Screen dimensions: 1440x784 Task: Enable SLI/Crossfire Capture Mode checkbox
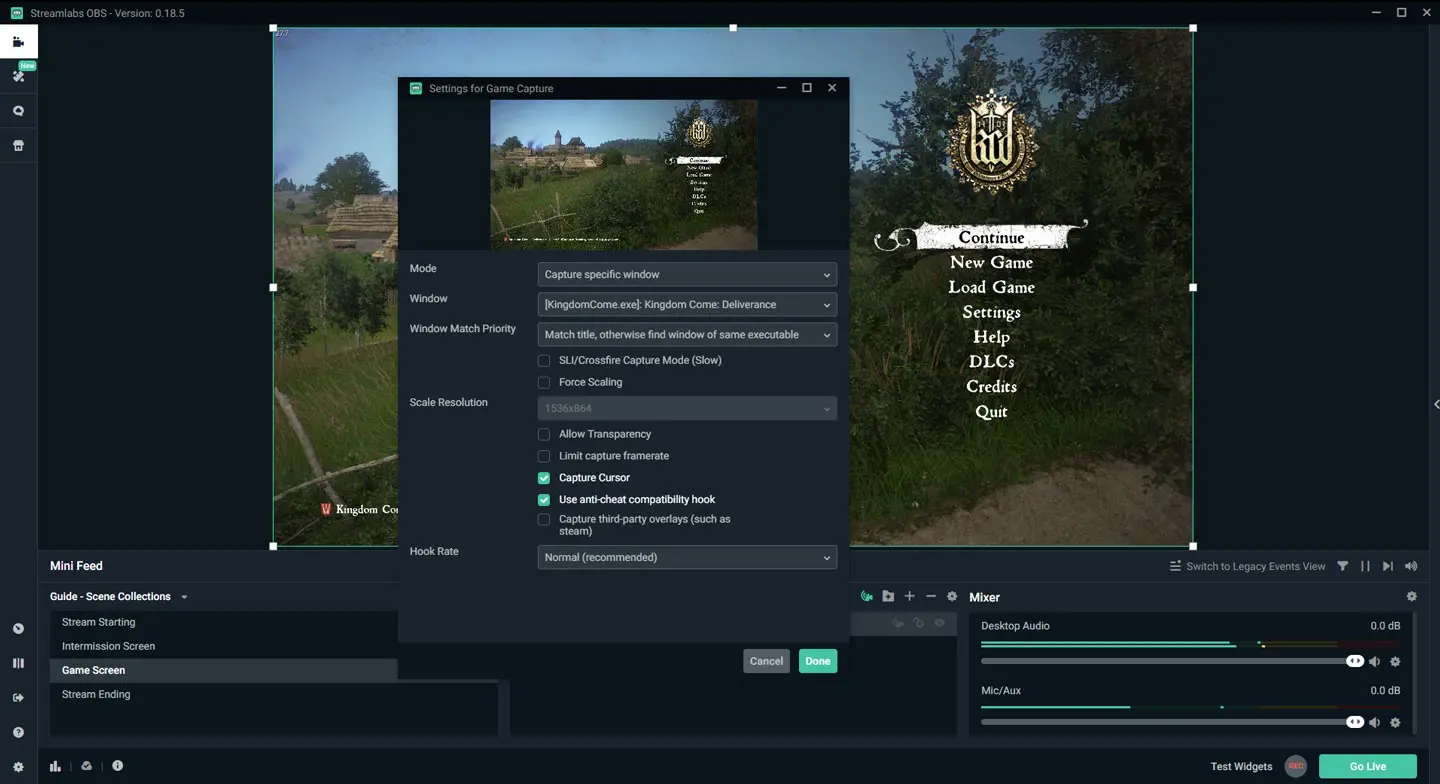click(544, 360)
